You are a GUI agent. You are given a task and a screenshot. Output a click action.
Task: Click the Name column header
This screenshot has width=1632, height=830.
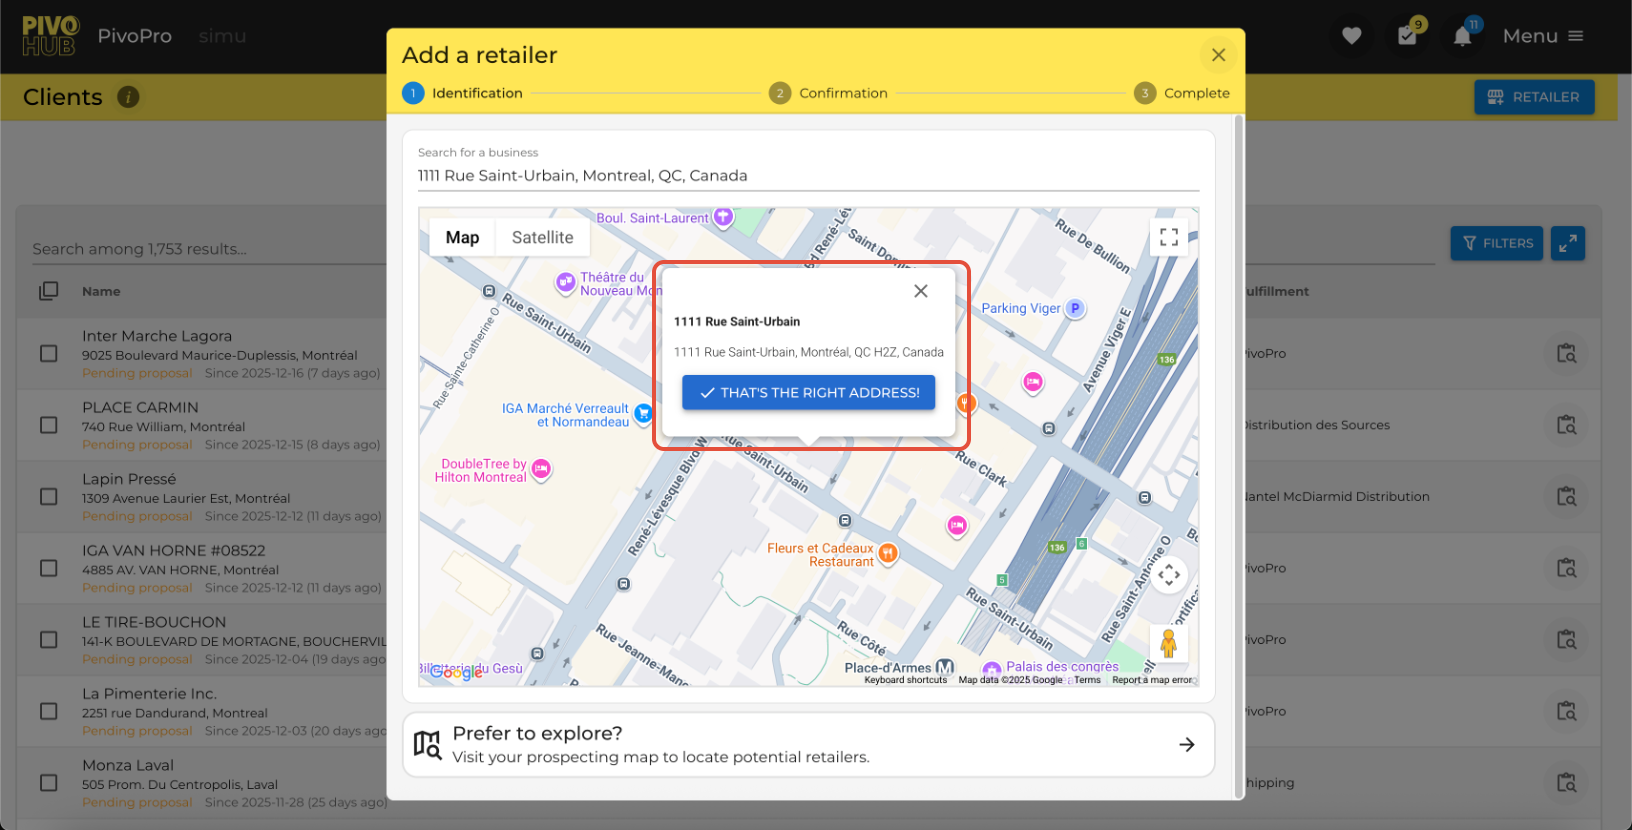101,291
